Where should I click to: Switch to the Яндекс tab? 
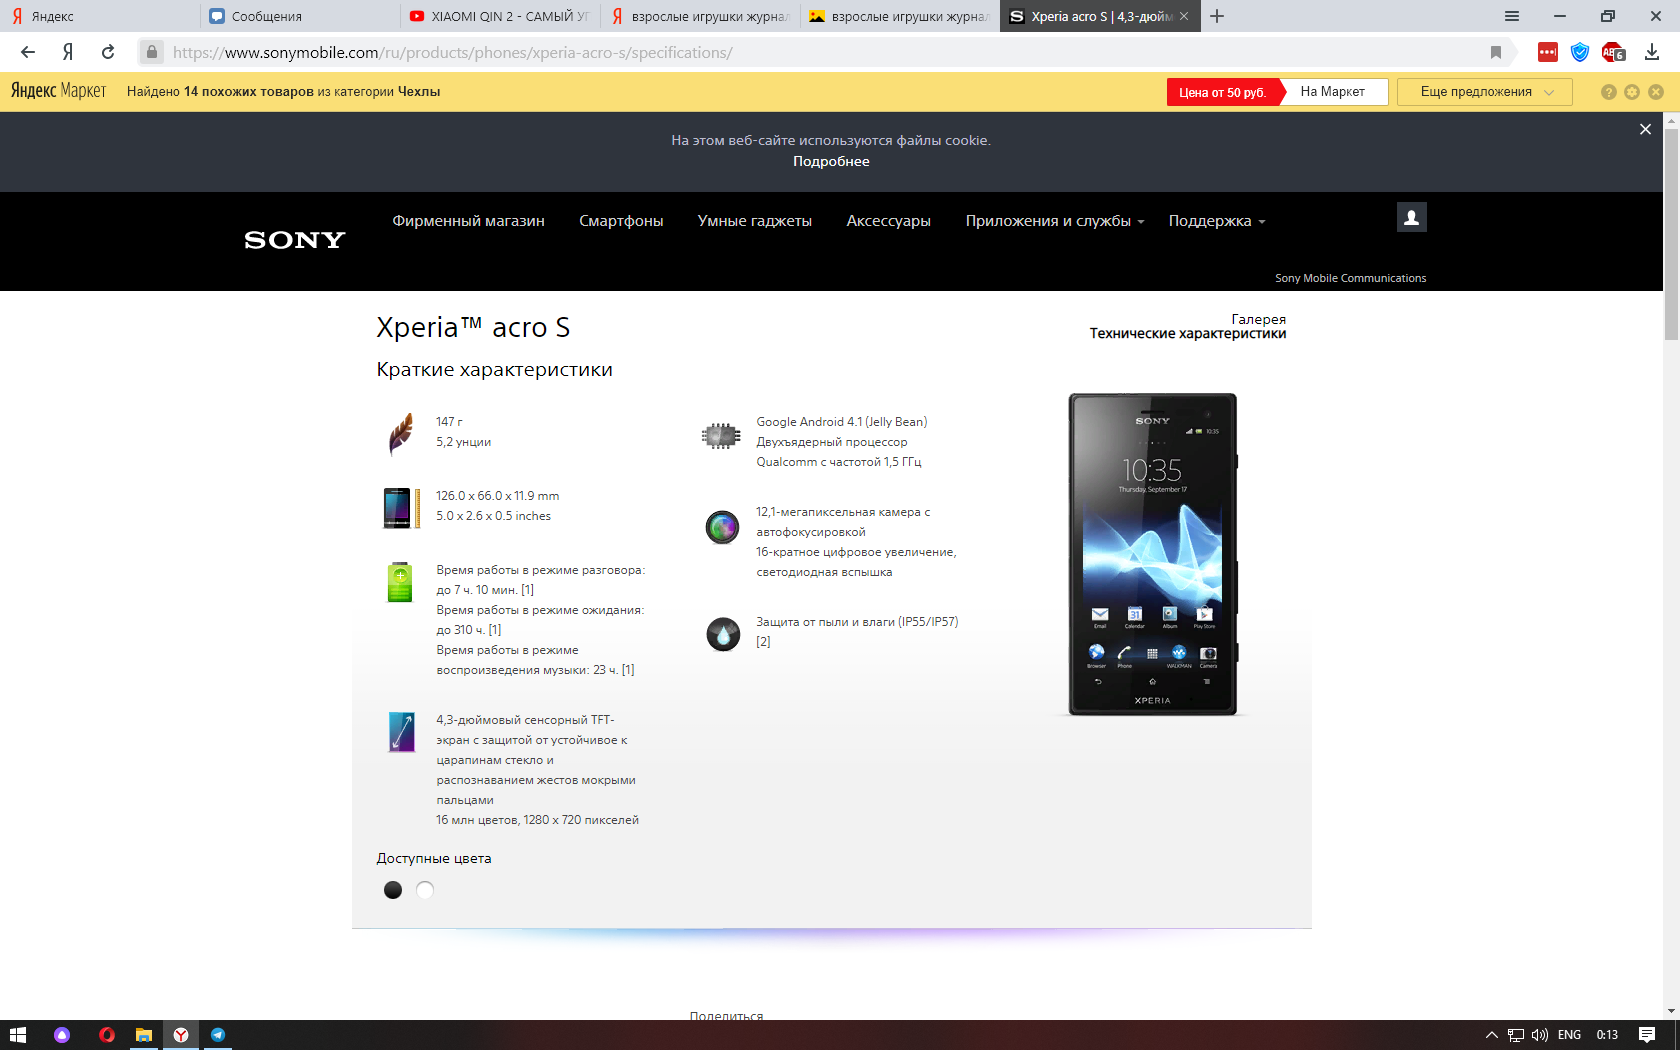100,16
